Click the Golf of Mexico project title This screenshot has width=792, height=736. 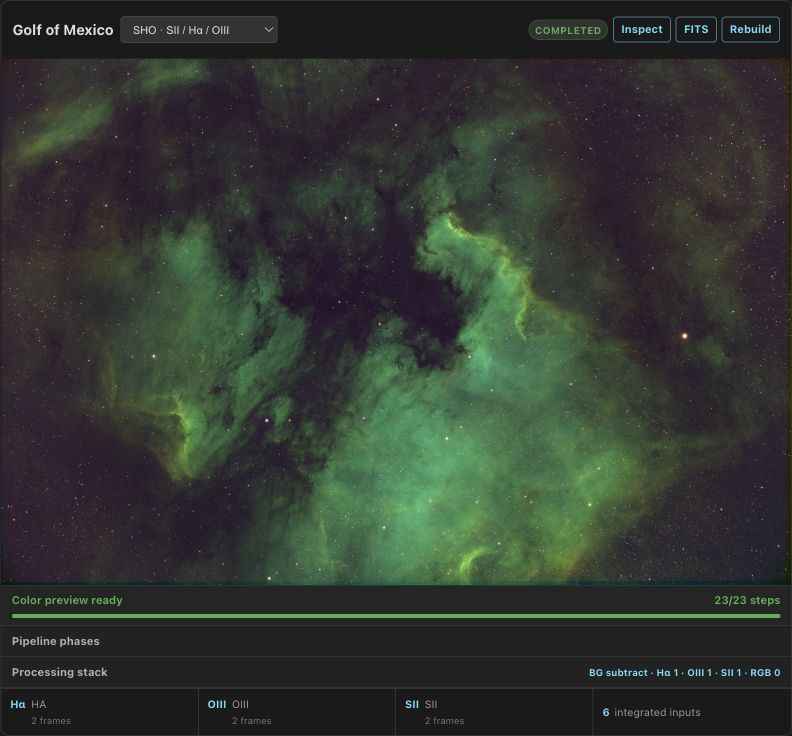tap(63, 30)
